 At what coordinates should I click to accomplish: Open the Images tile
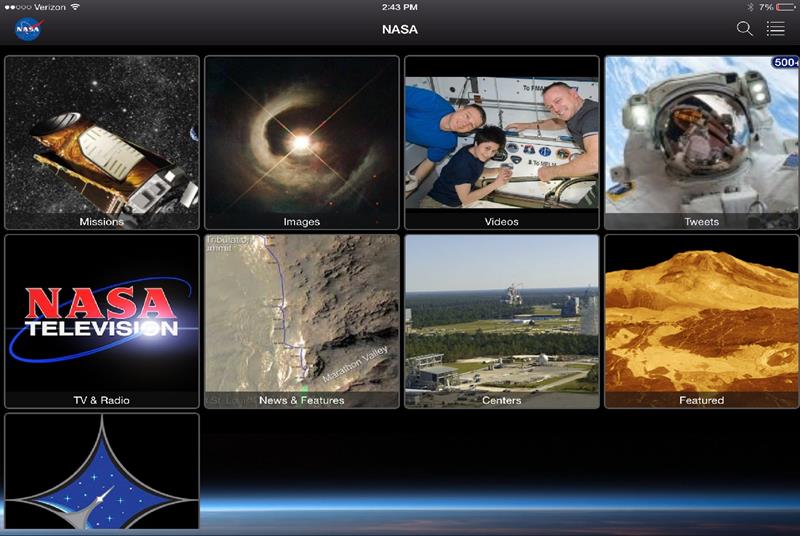(x=302, y=143)
